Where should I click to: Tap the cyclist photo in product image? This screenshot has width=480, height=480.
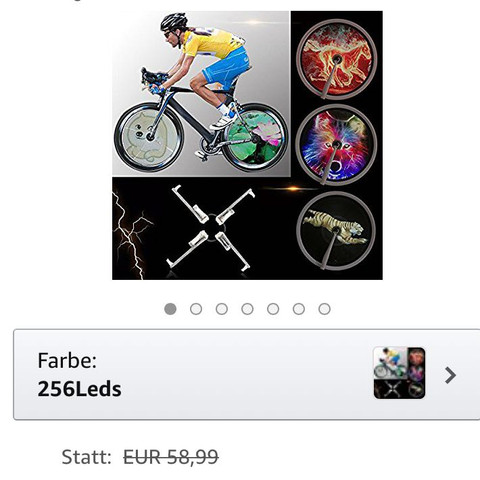[201, 93]
